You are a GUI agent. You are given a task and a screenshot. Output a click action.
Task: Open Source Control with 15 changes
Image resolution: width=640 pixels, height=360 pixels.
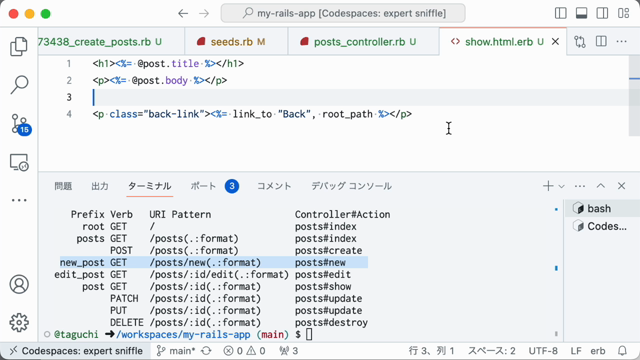[20, 124]
